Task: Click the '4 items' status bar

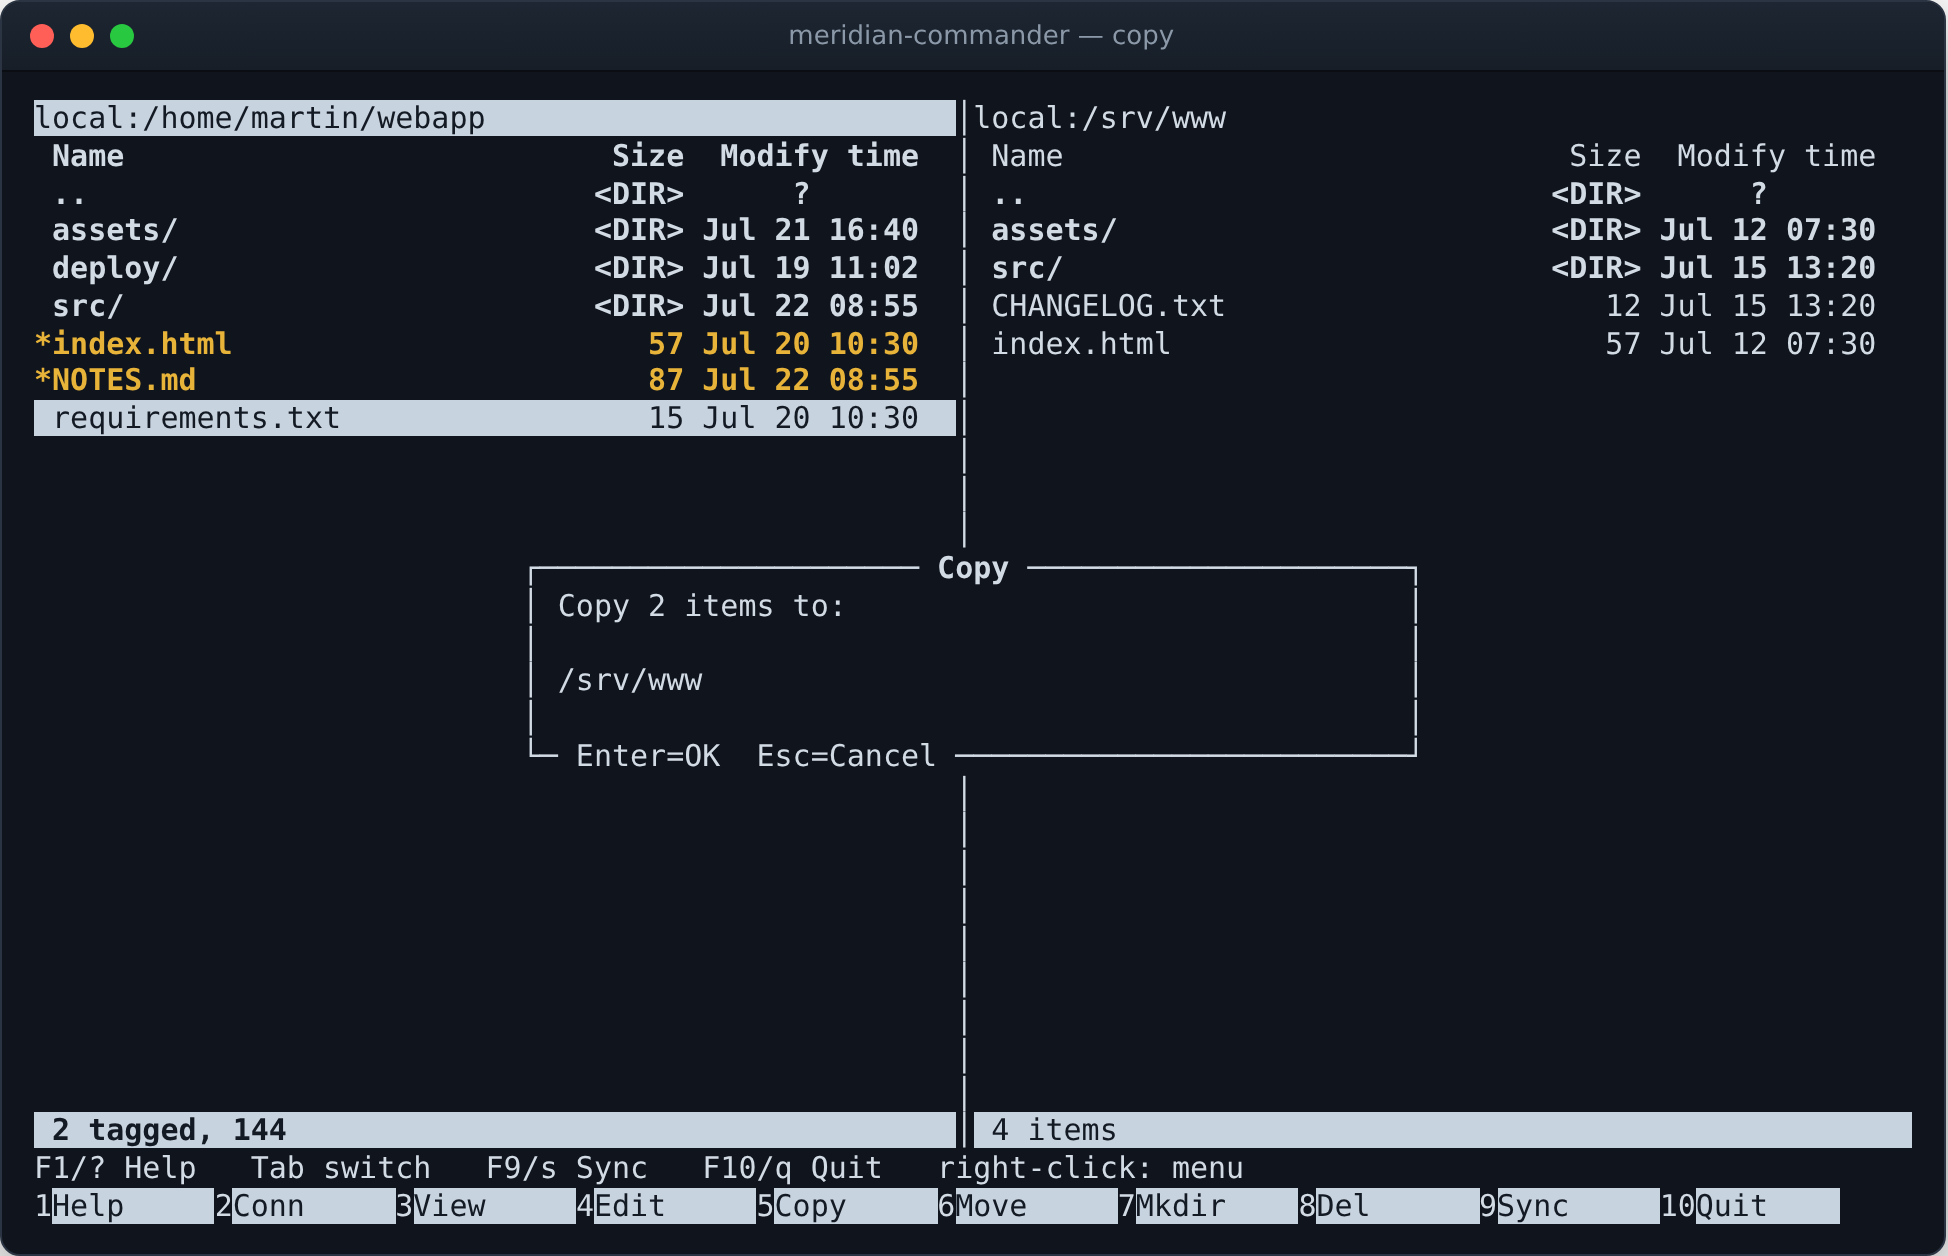Action: tap(1442, 1130)
